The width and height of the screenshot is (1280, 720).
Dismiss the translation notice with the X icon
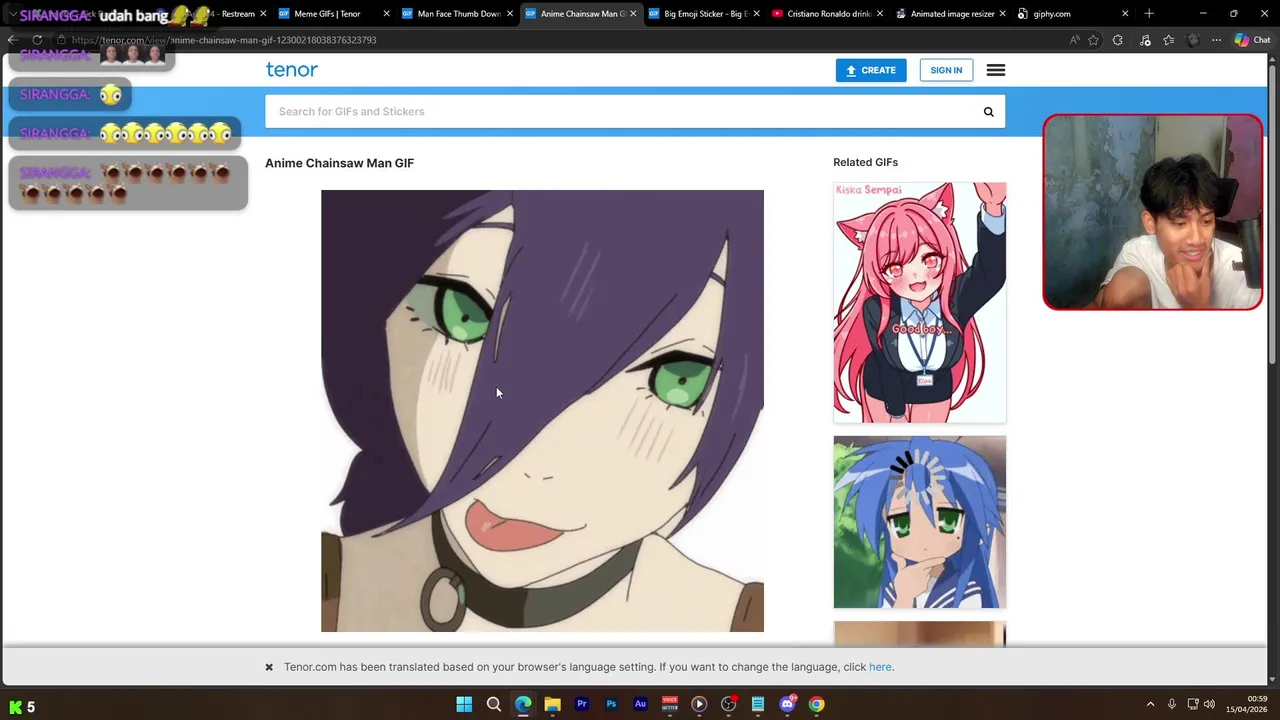pos(269,667)
